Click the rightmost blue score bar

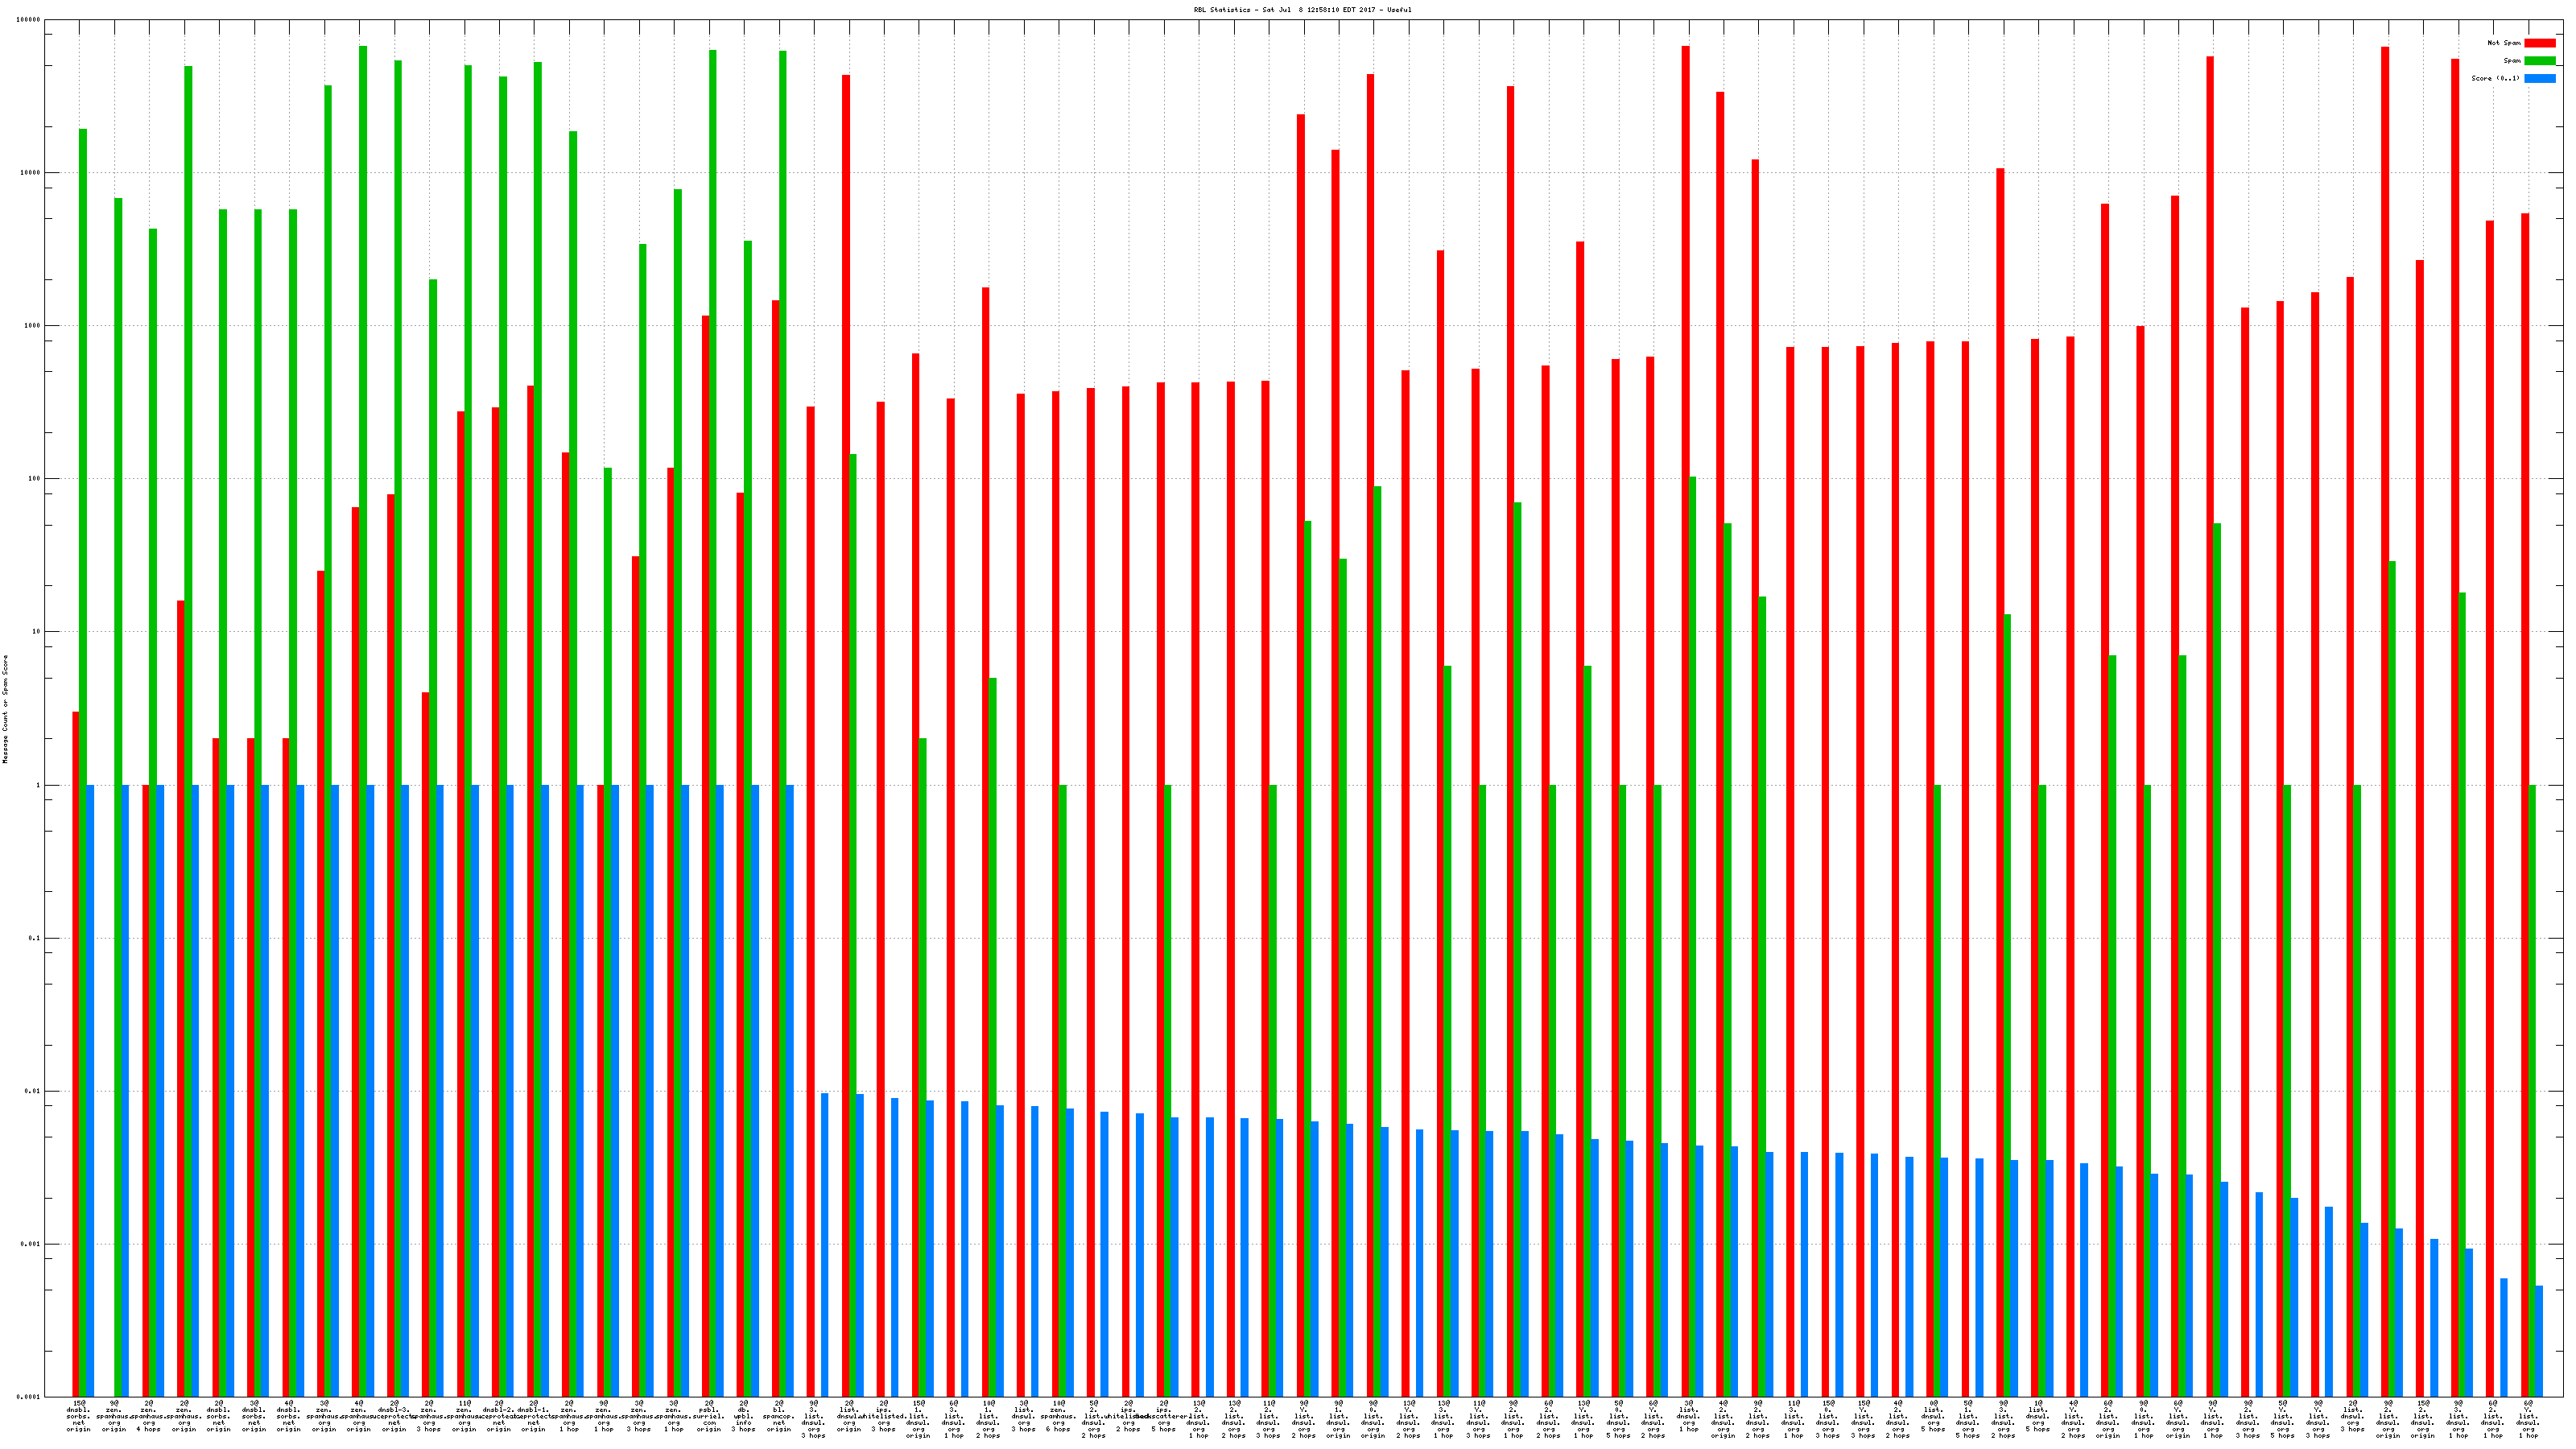[x=2538, y=1341]
